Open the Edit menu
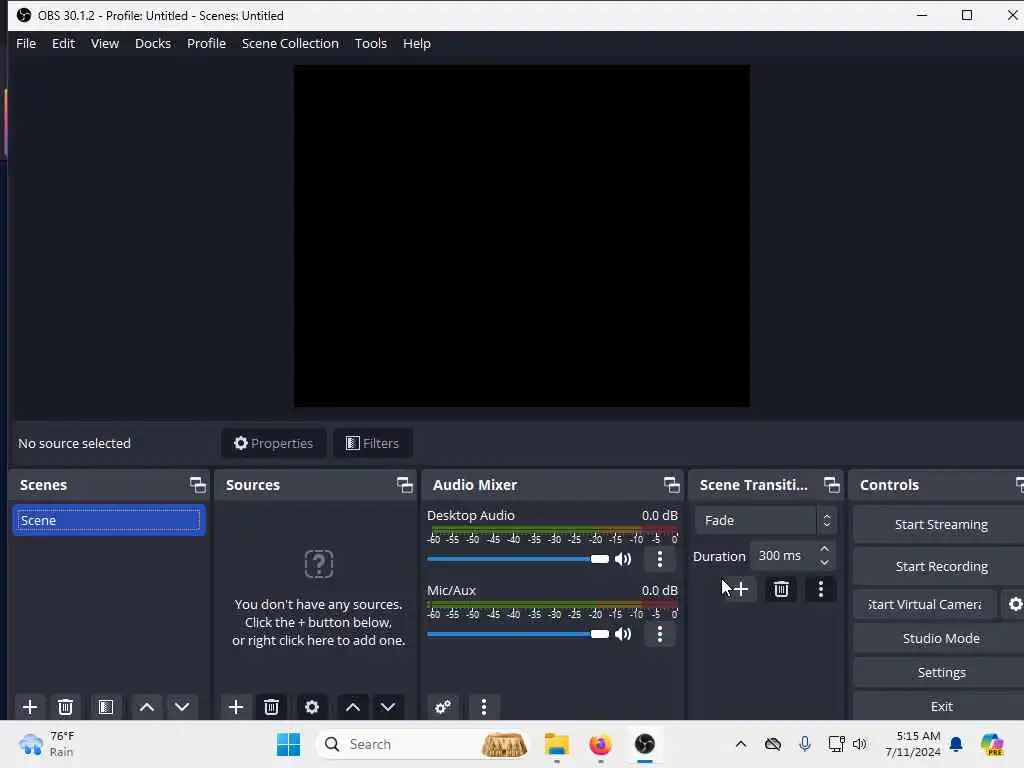This screenshot has height=768, width=1024. click(x=63, y=43)
